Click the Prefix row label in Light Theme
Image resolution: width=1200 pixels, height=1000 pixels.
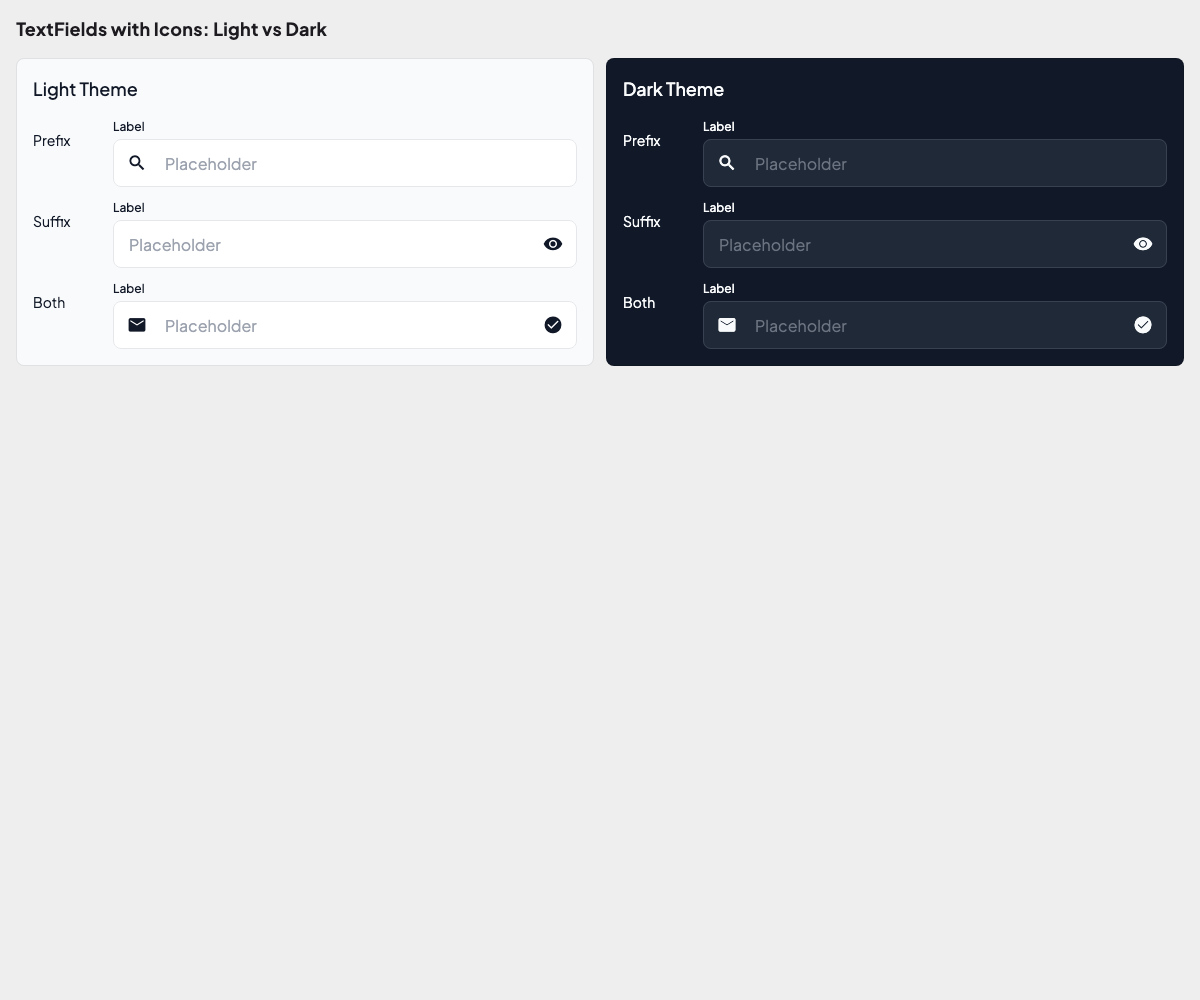click(52, 141)
